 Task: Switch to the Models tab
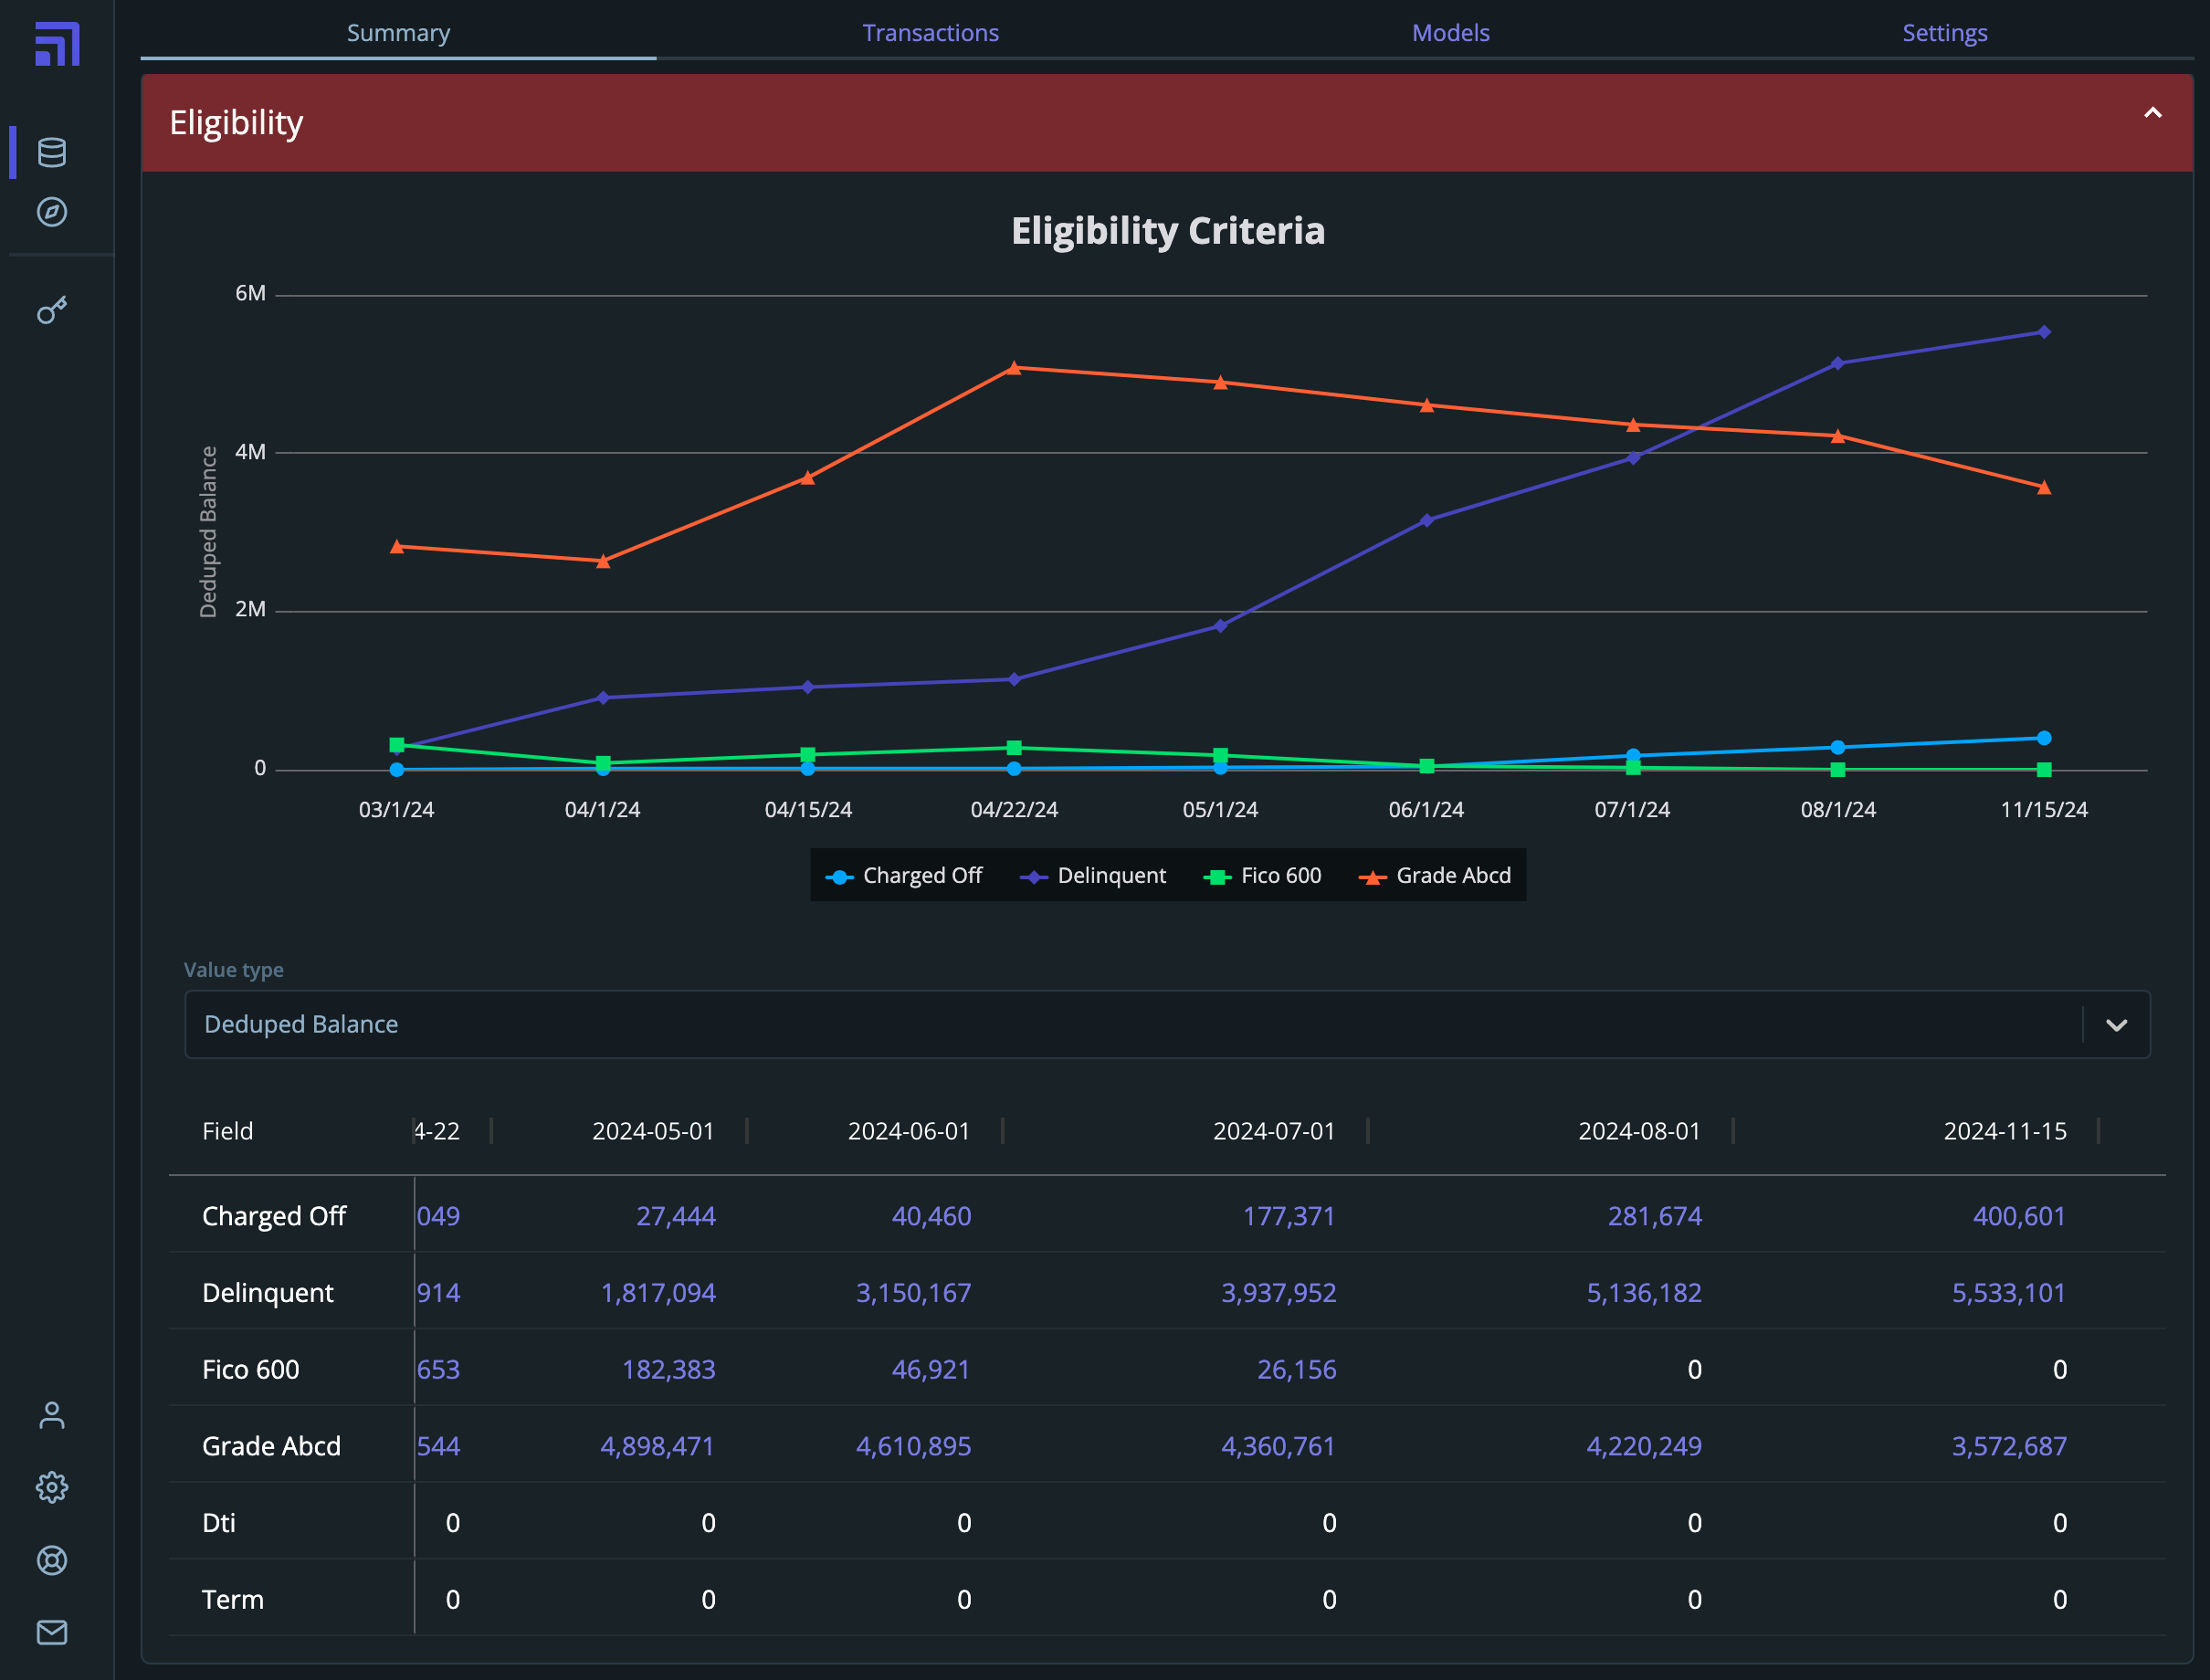1450,33
